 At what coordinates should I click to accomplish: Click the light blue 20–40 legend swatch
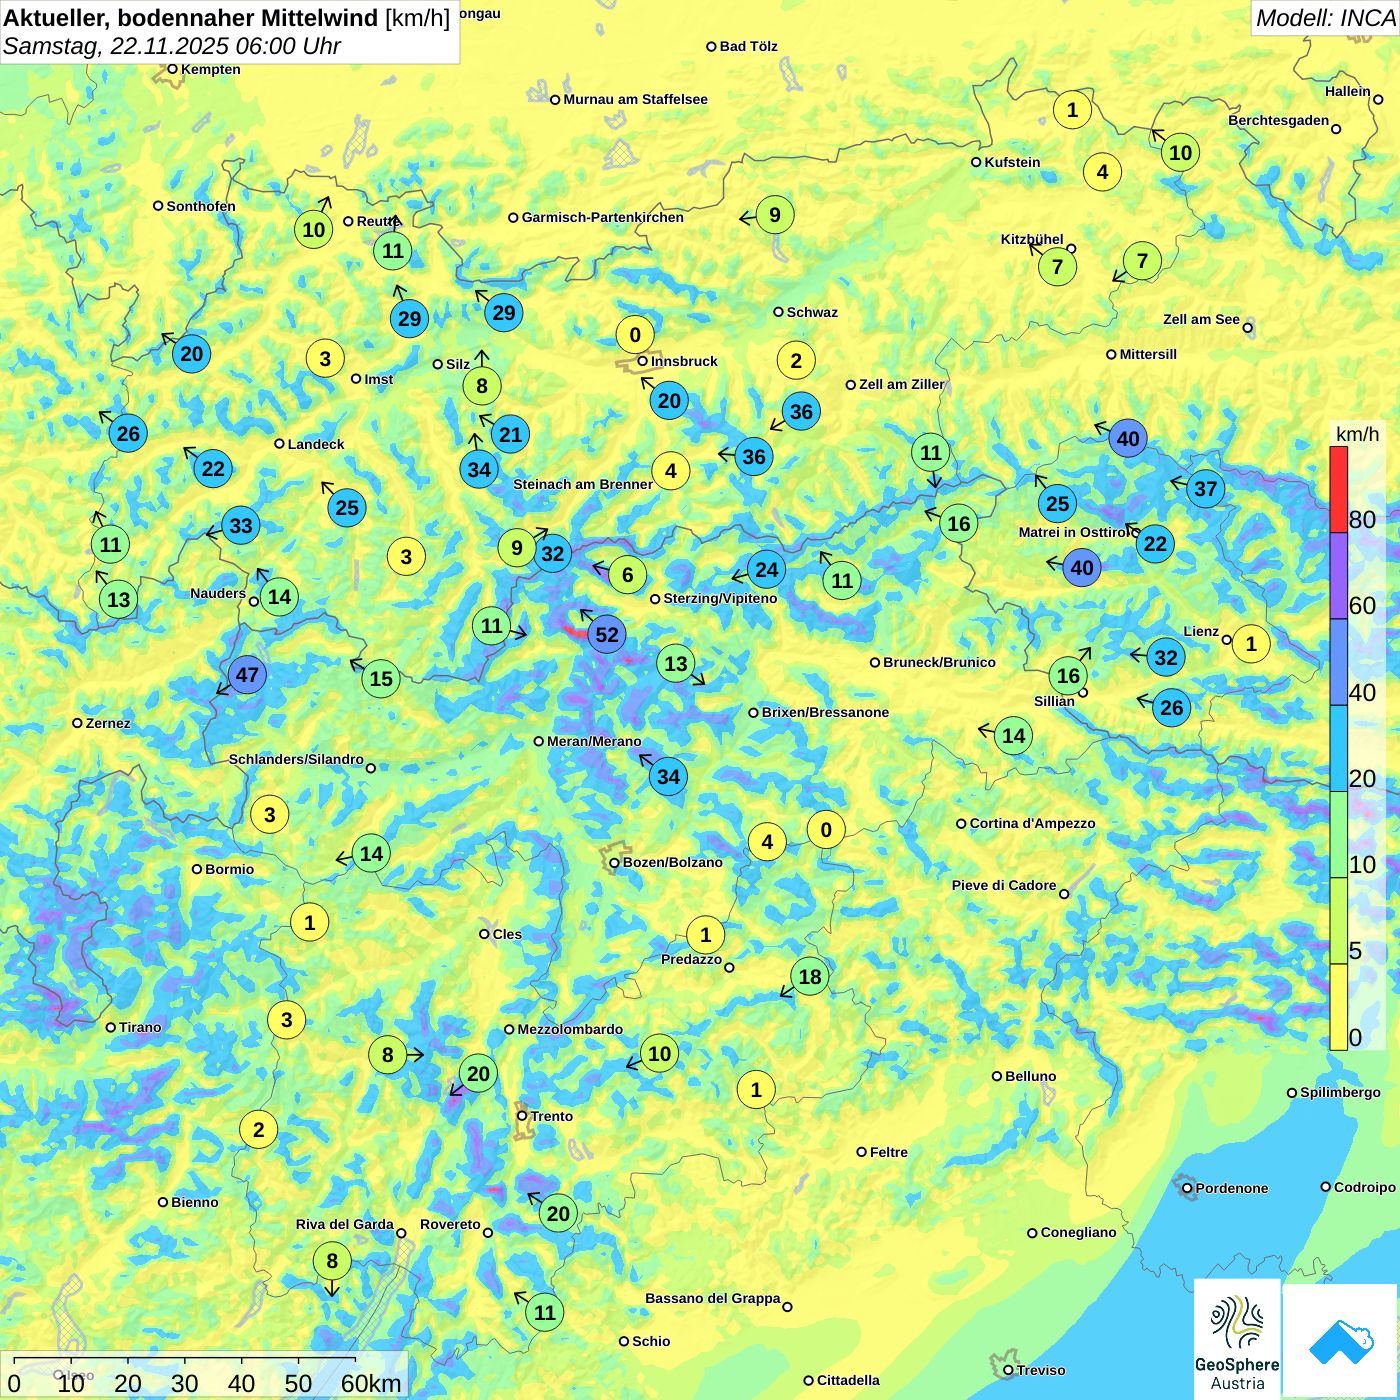[1338, 748]
